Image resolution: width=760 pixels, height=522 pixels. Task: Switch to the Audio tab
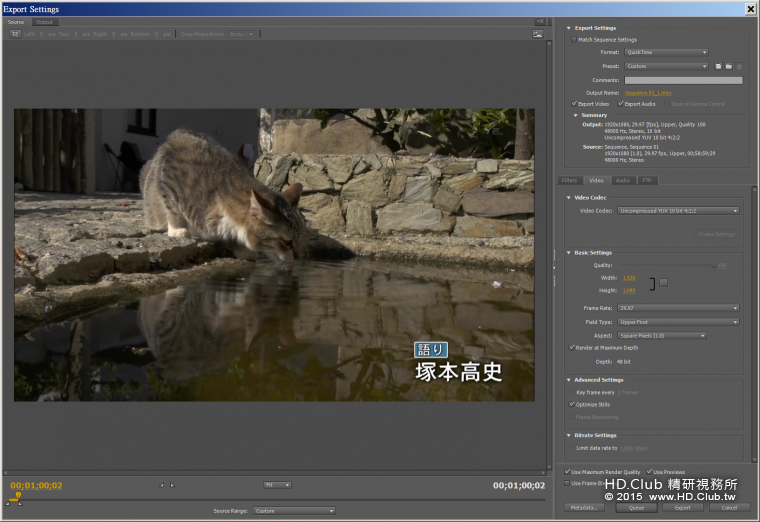tap(622, 180)
